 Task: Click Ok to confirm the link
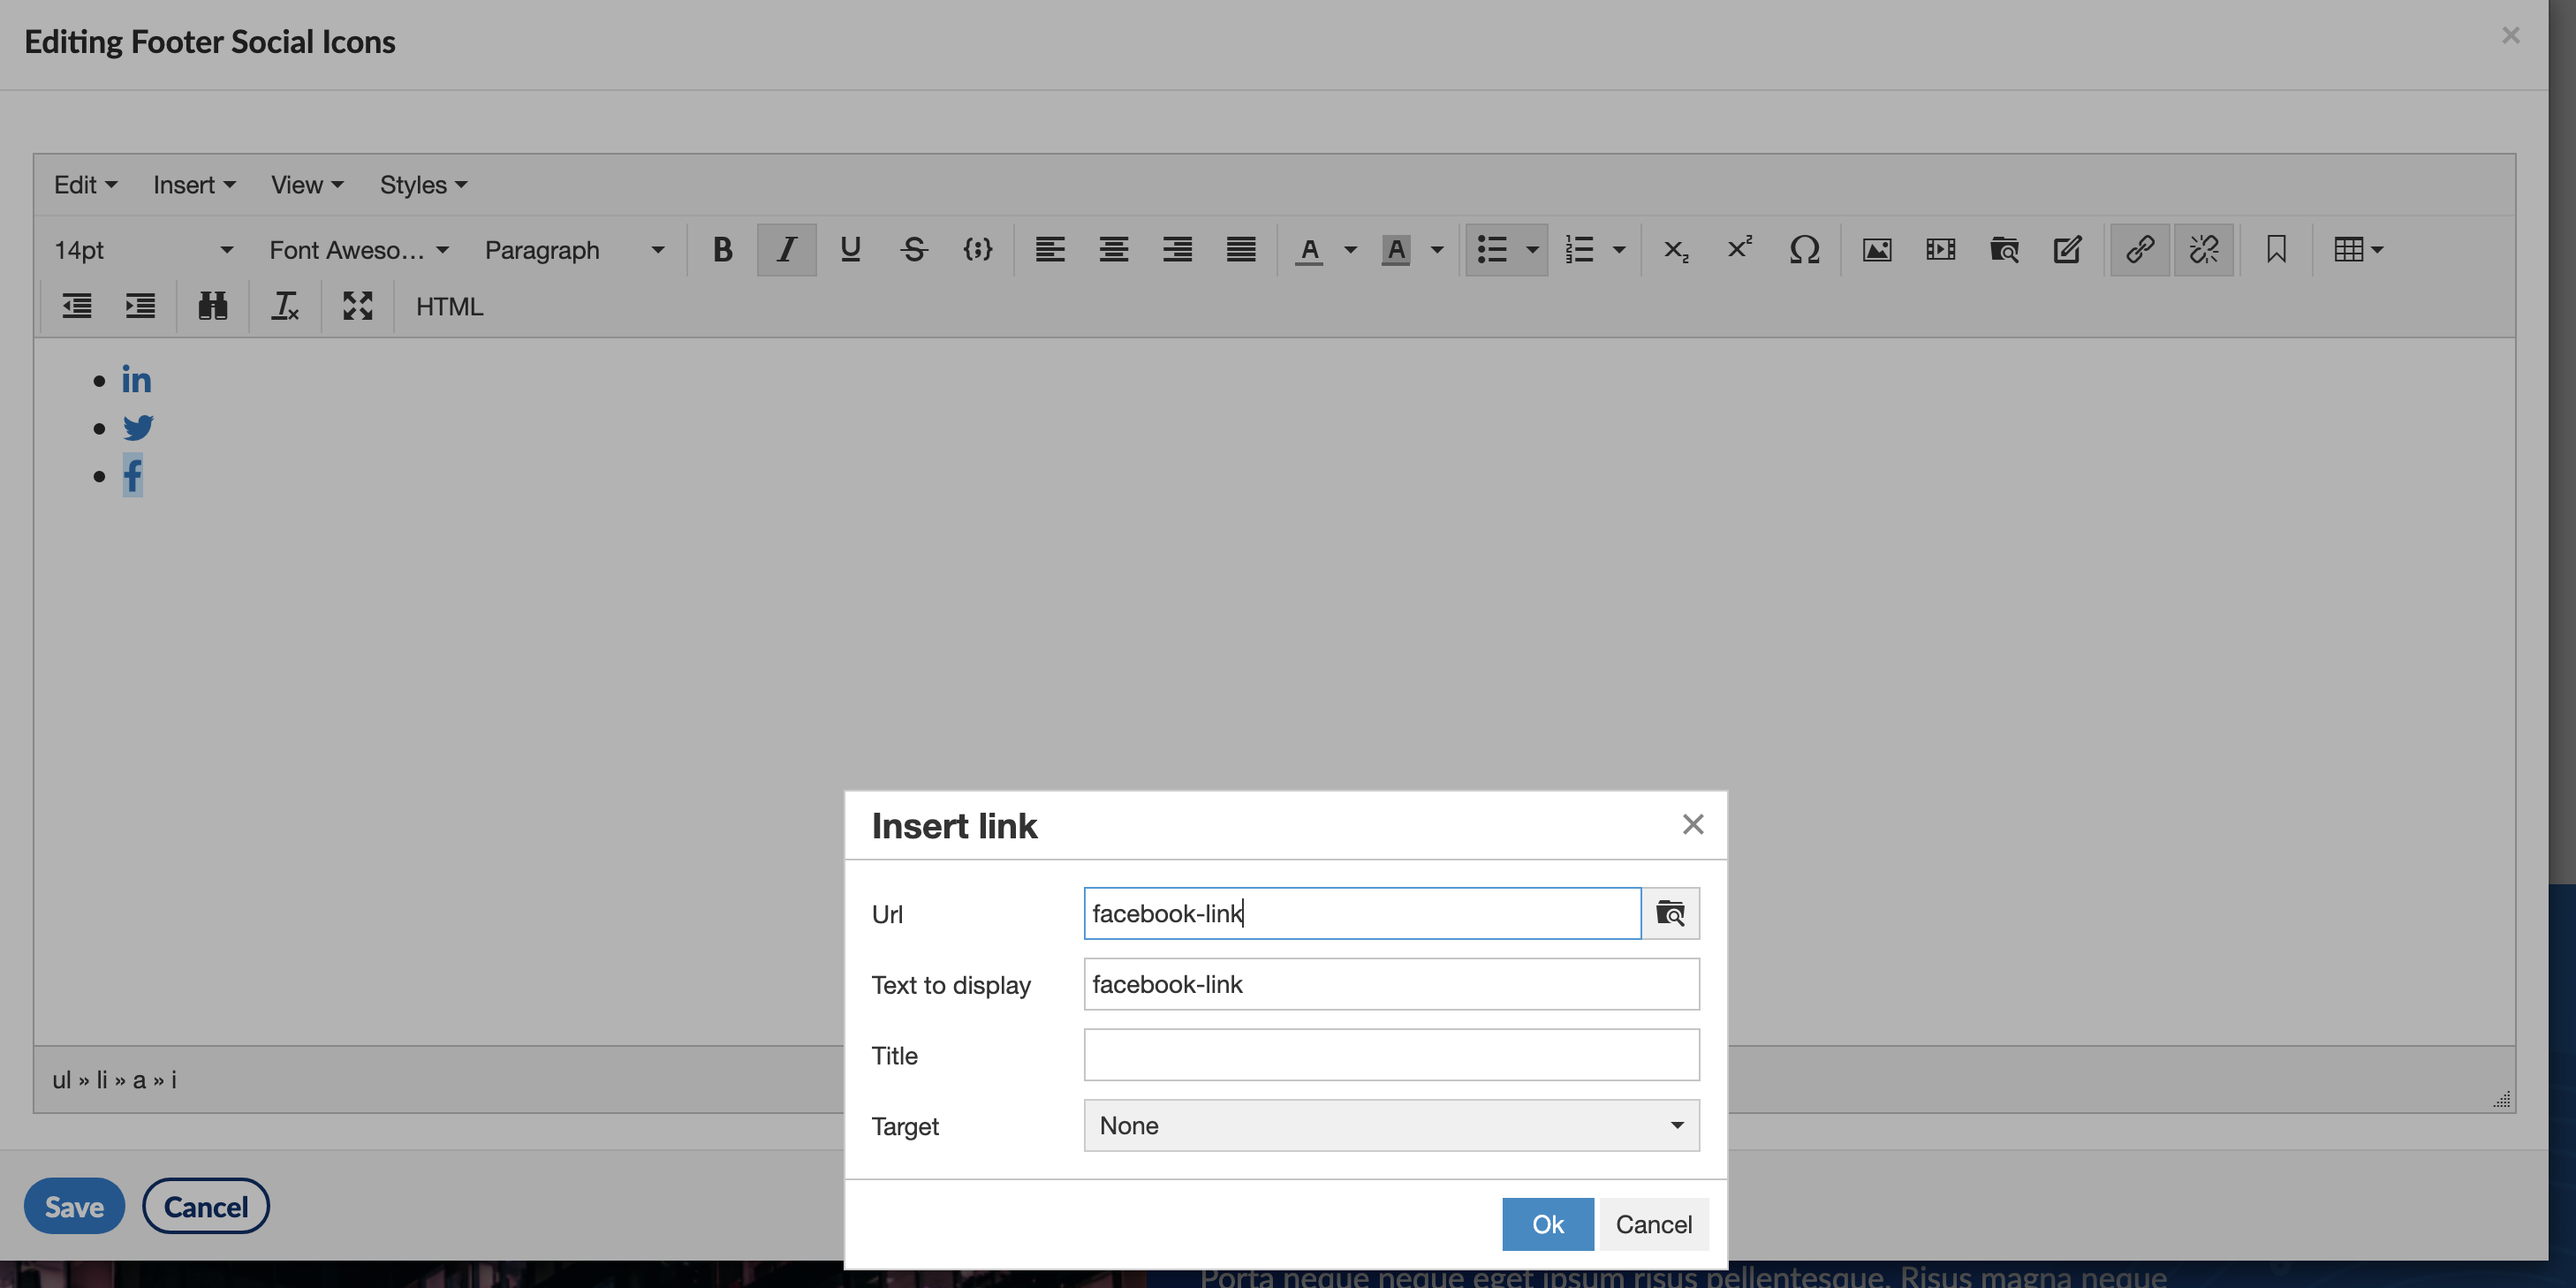click(x=1547, y=1224)
